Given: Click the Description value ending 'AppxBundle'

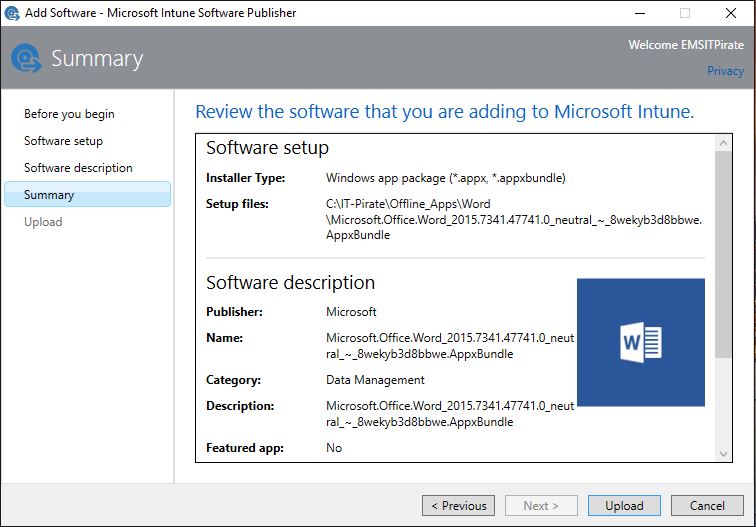Looking at the screenshot, I should (x=450, y=414).
